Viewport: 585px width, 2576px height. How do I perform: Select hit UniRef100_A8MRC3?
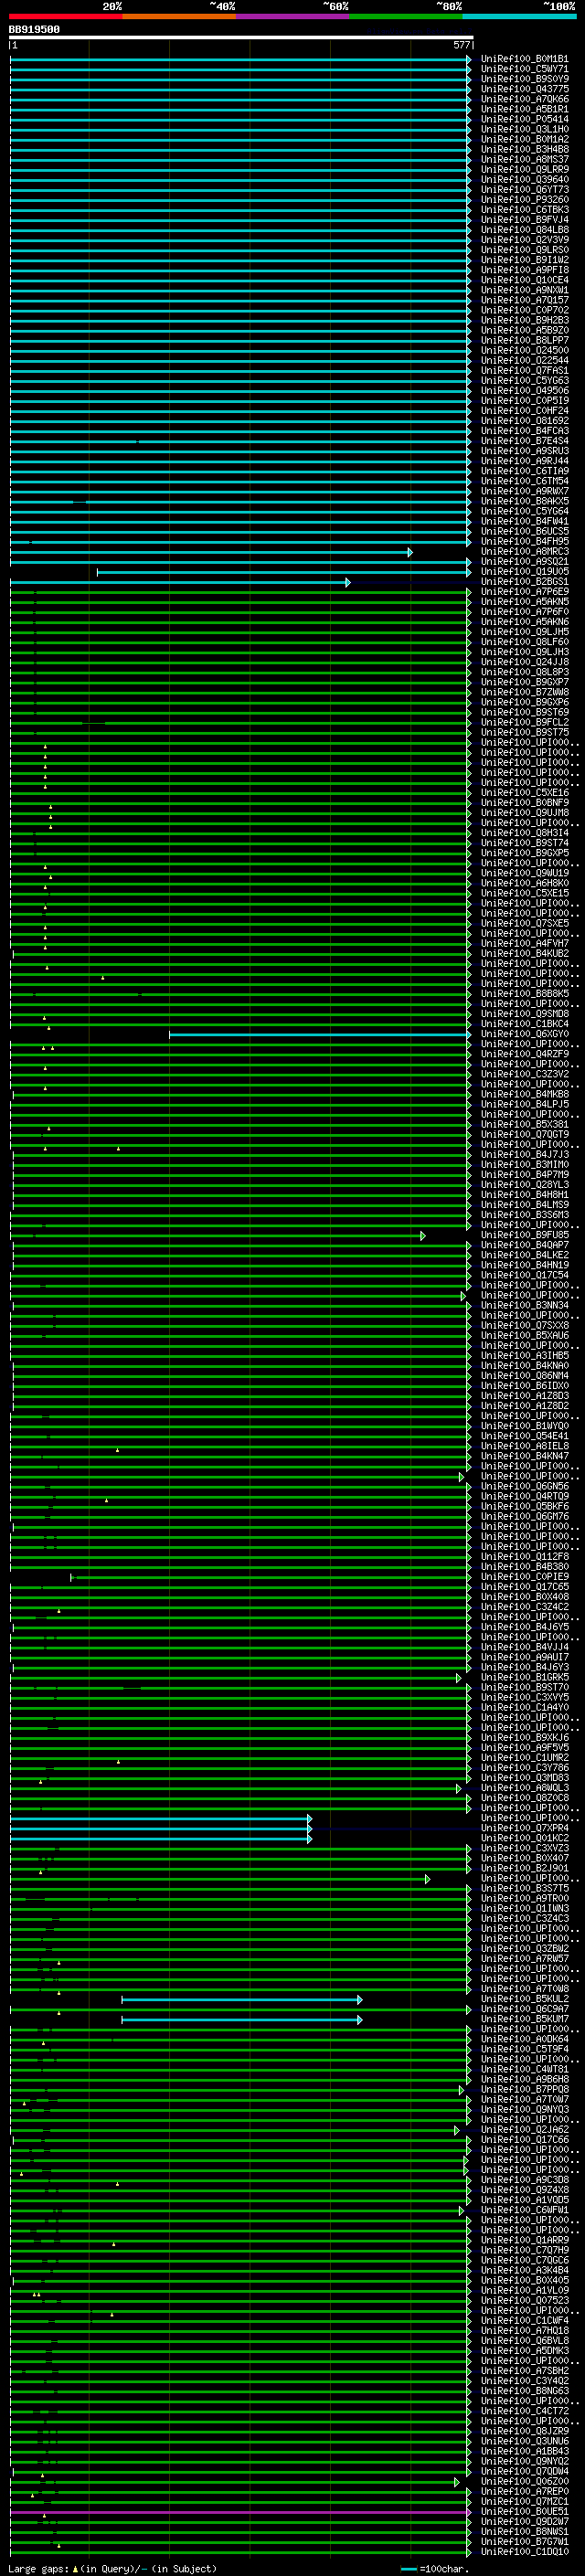coord(525,552)
